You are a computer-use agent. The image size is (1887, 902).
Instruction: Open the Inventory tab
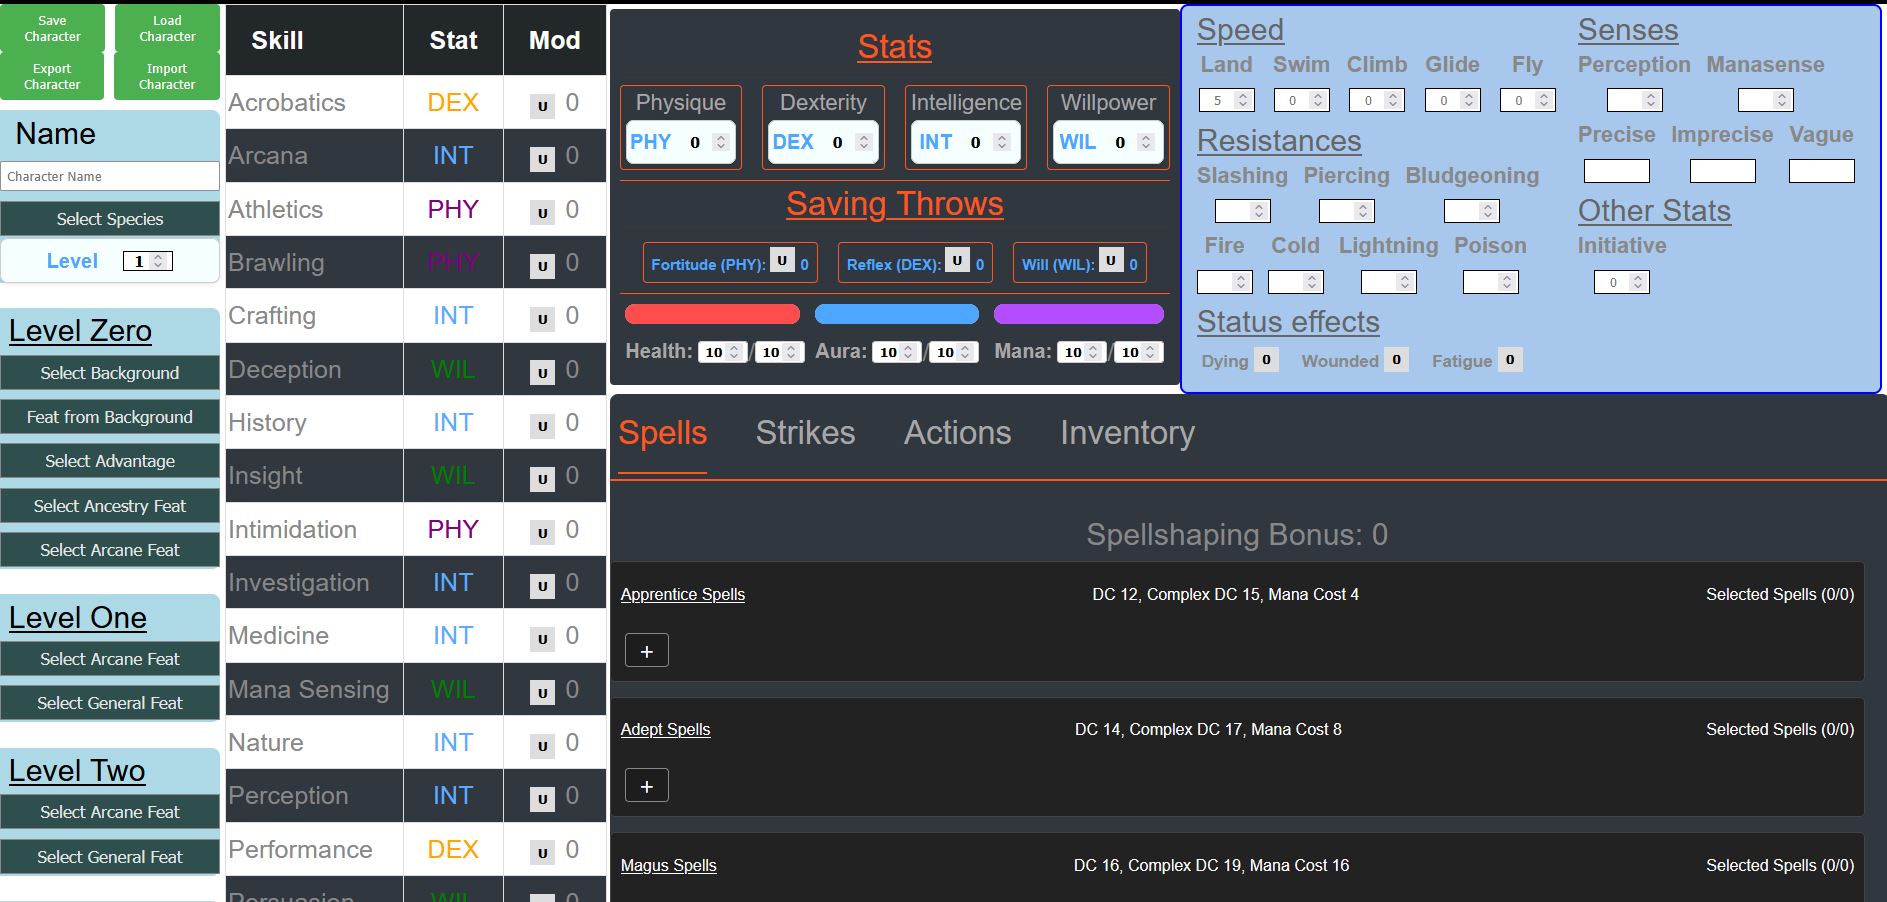tap(1127, 433)
